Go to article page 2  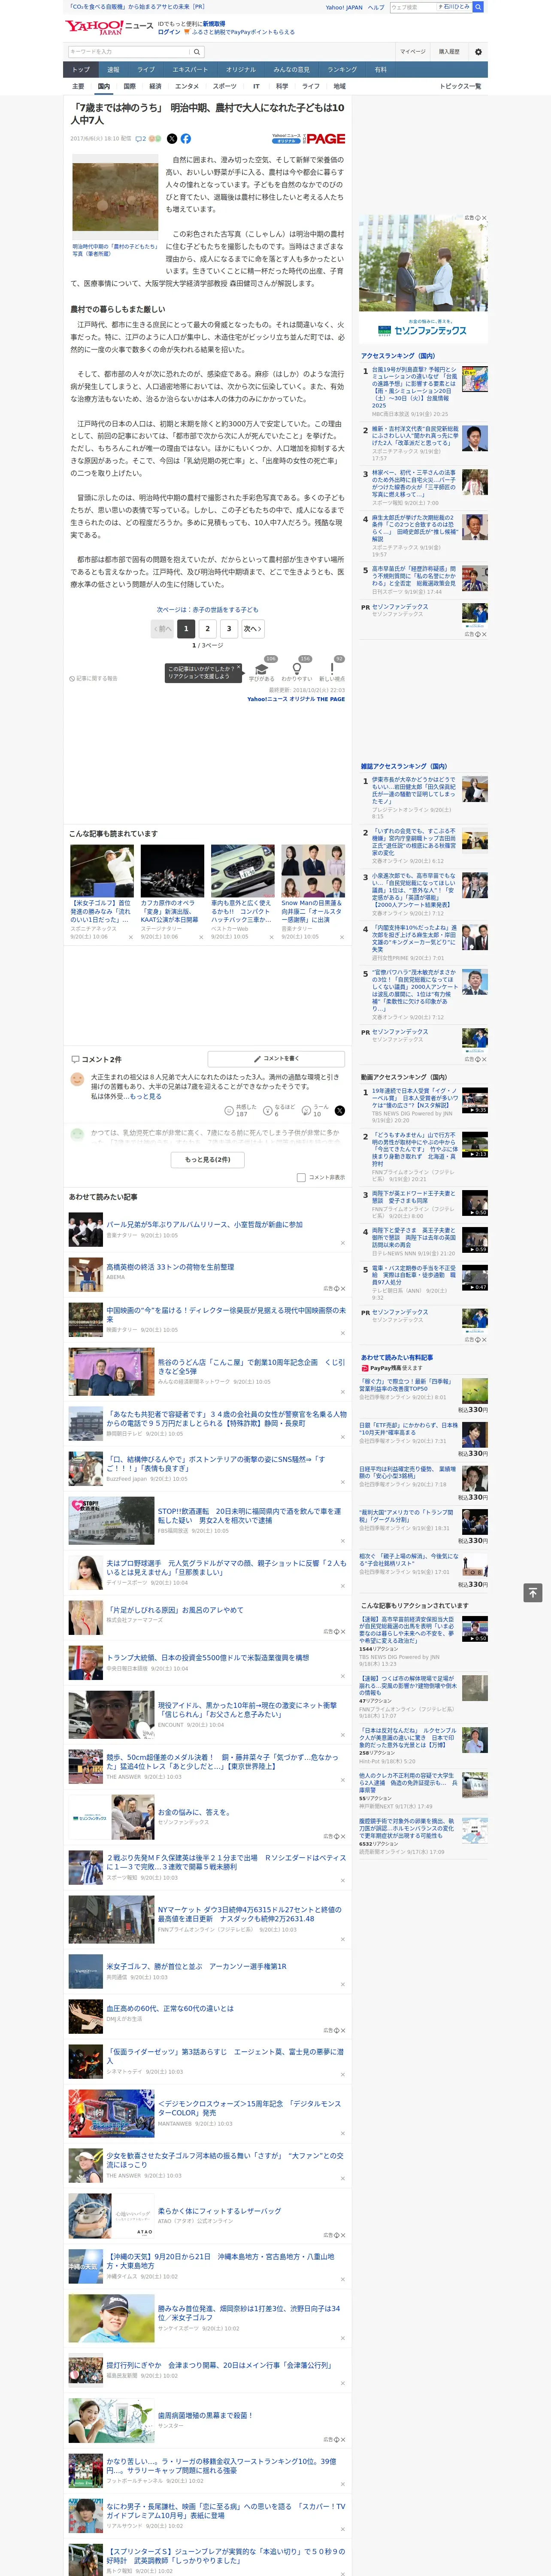[x=207, y=628]
